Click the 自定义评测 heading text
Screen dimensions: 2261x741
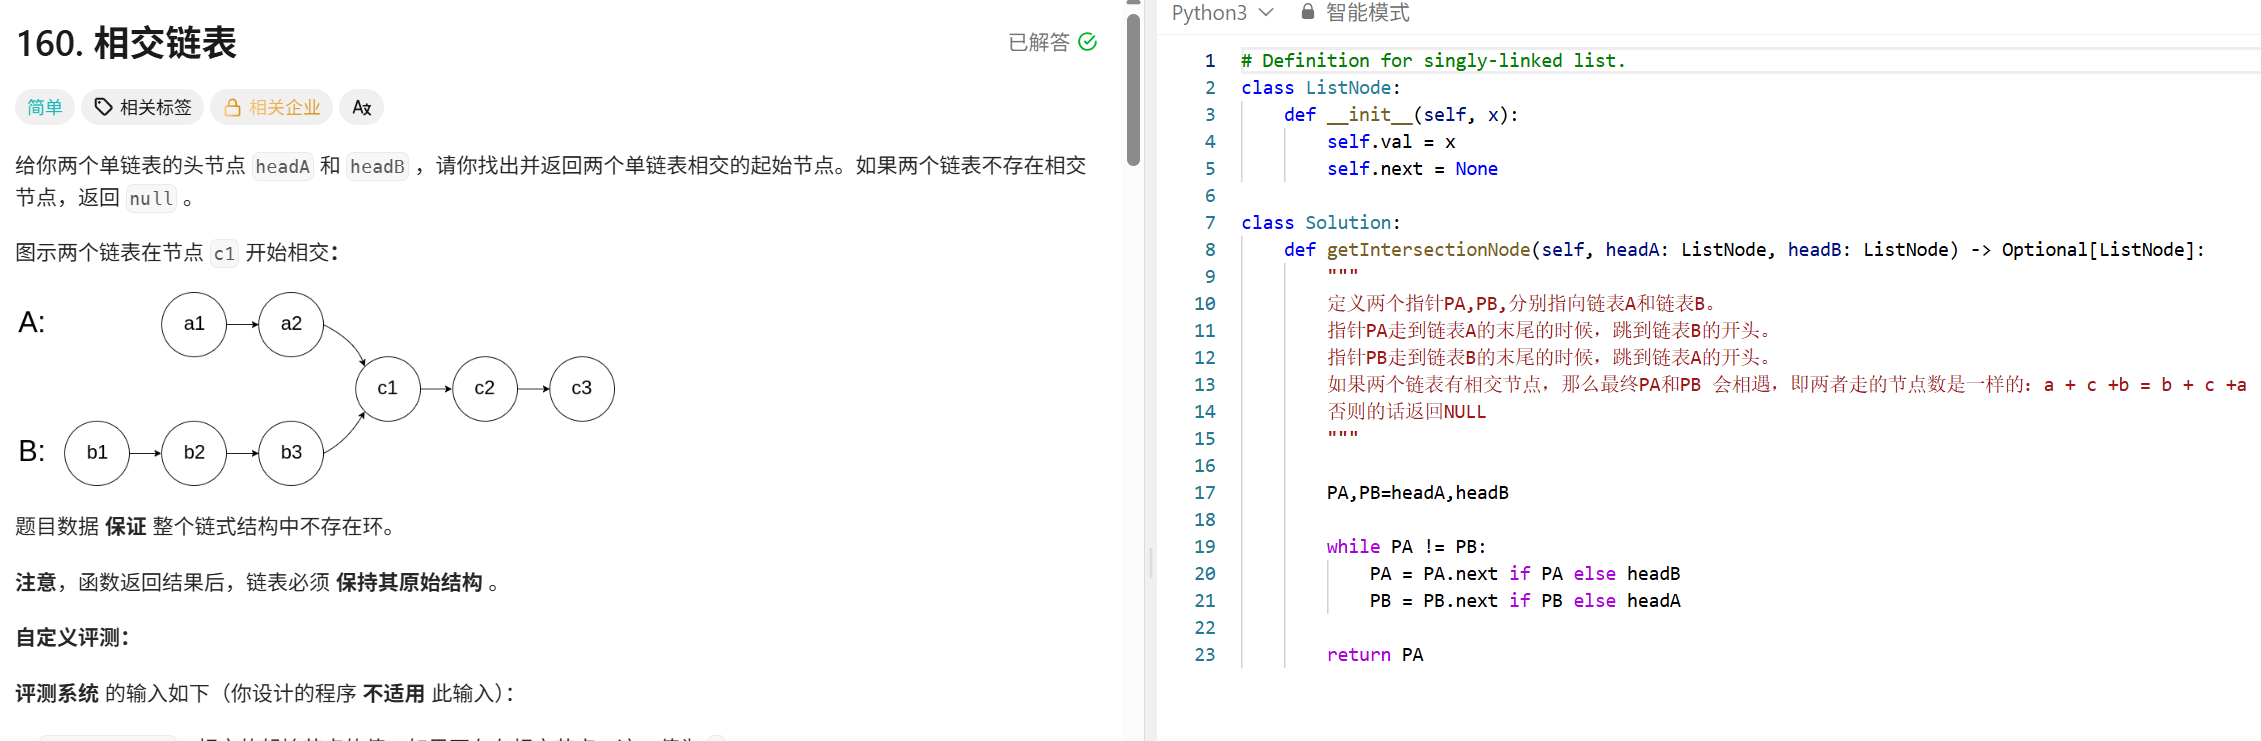[x=72, y=638]
